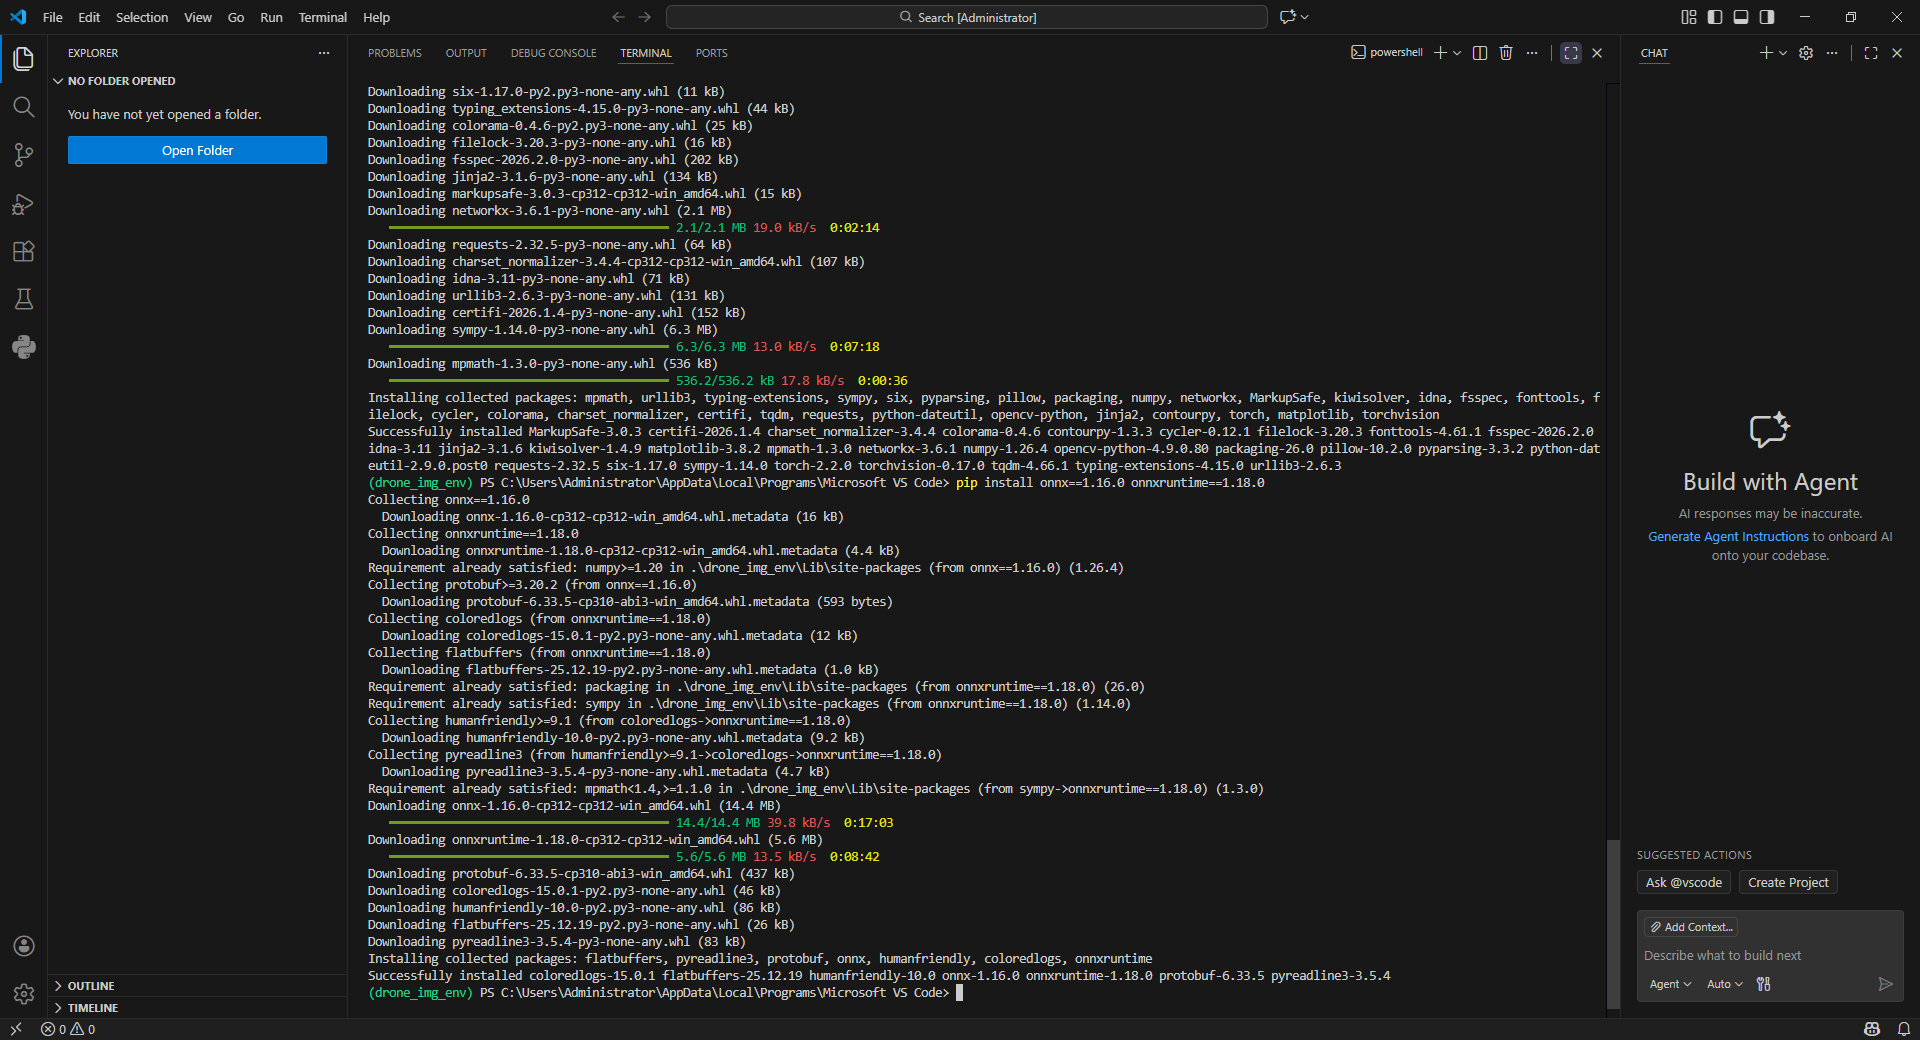This screenshot has width=1920, height=1040.
Task: Open Source Control view
Action: [x=24, y=155]
